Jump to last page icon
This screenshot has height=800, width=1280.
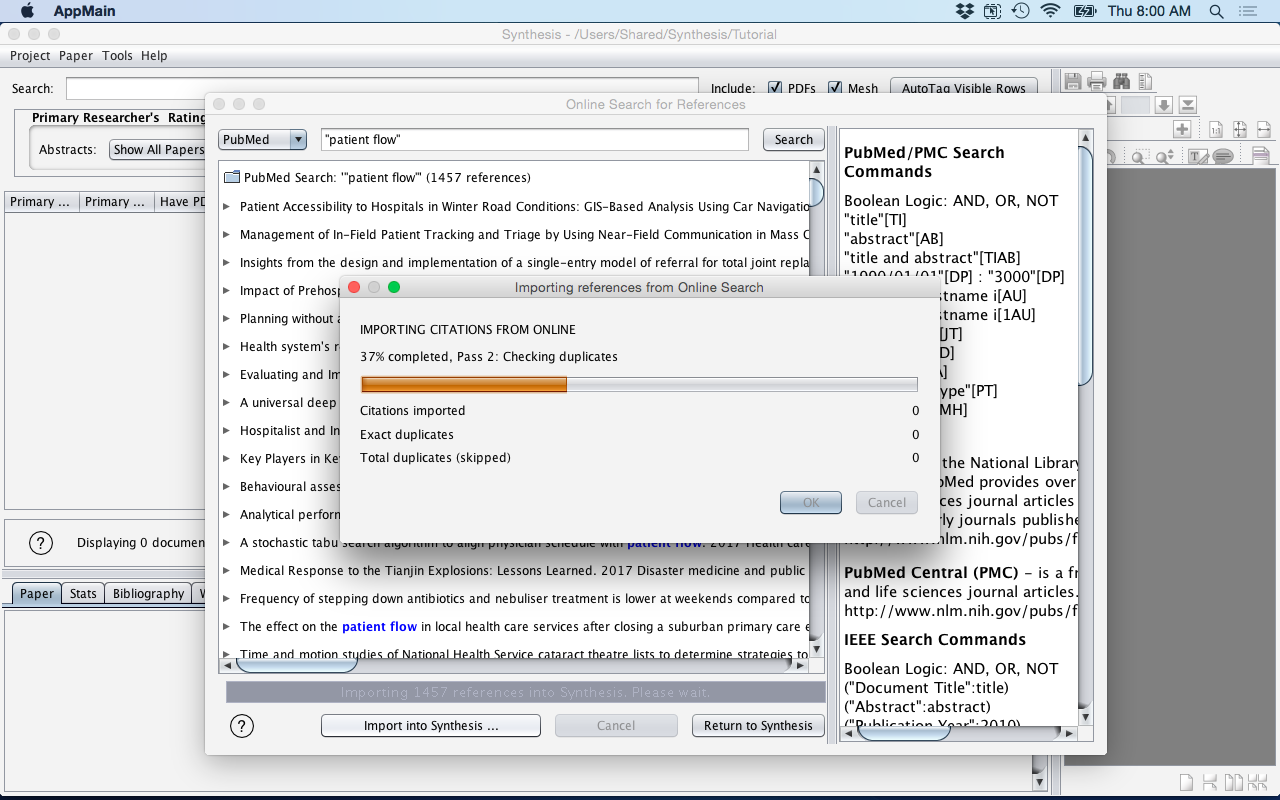tap(1187, 105)
